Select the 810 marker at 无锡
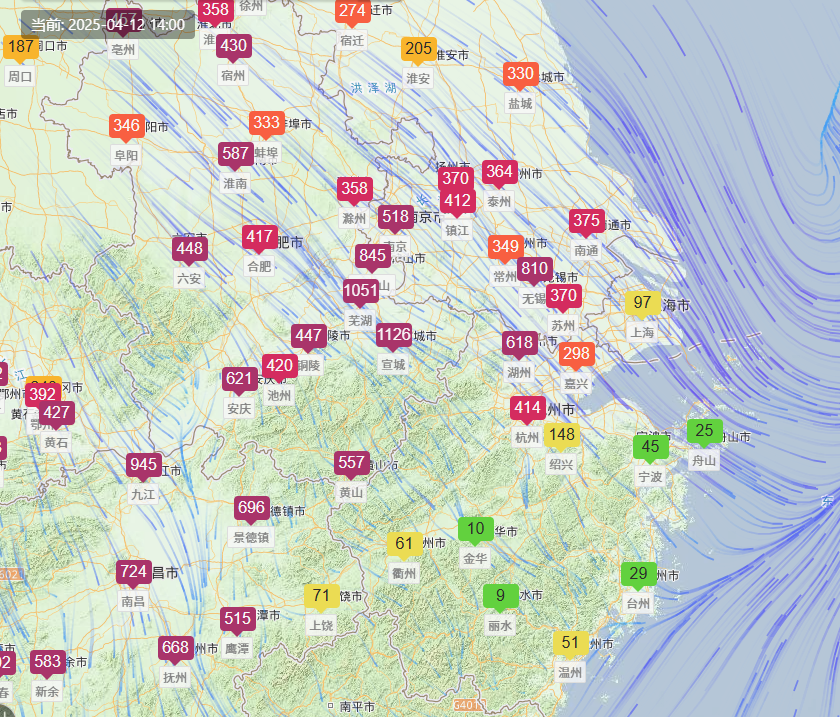This screenshot has width=840, height=717. coord(534,269)
